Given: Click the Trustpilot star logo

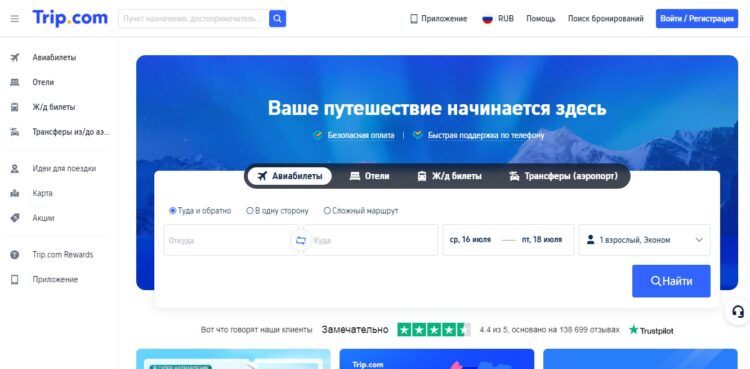Looking at the screenshot, I should (x=634, y=329).
